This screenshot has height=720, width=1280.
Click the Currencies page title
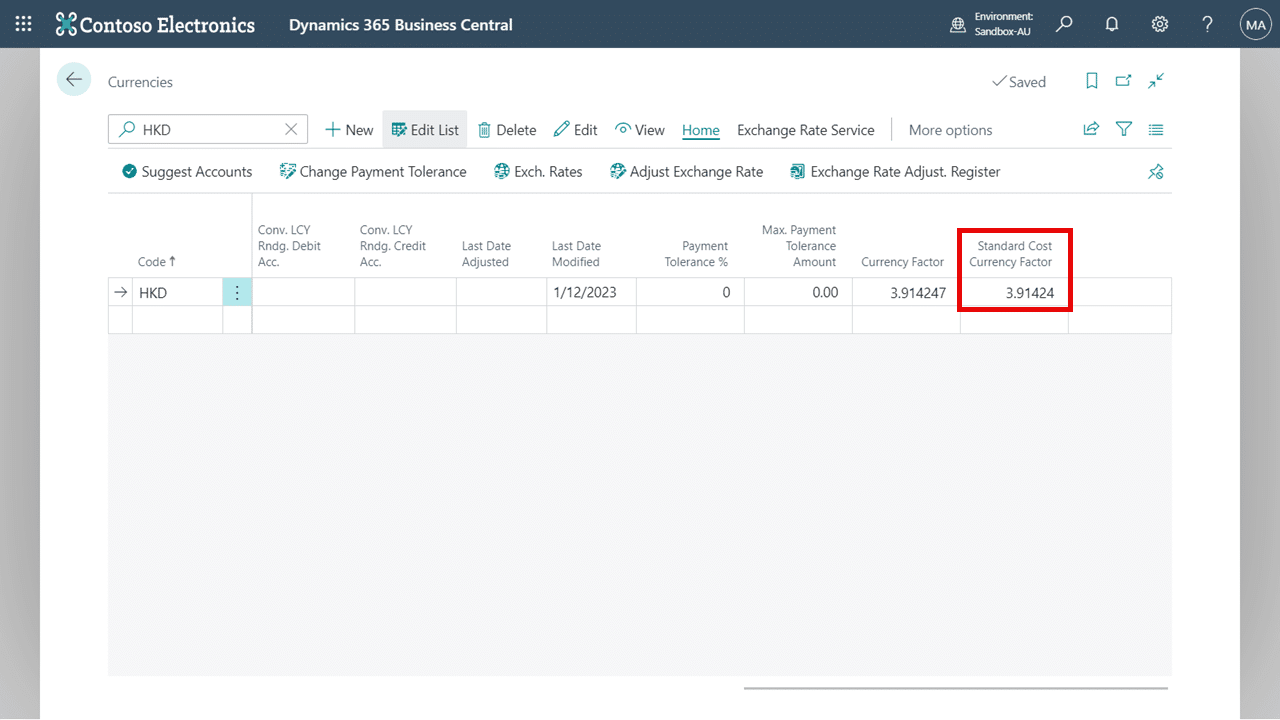140,82
